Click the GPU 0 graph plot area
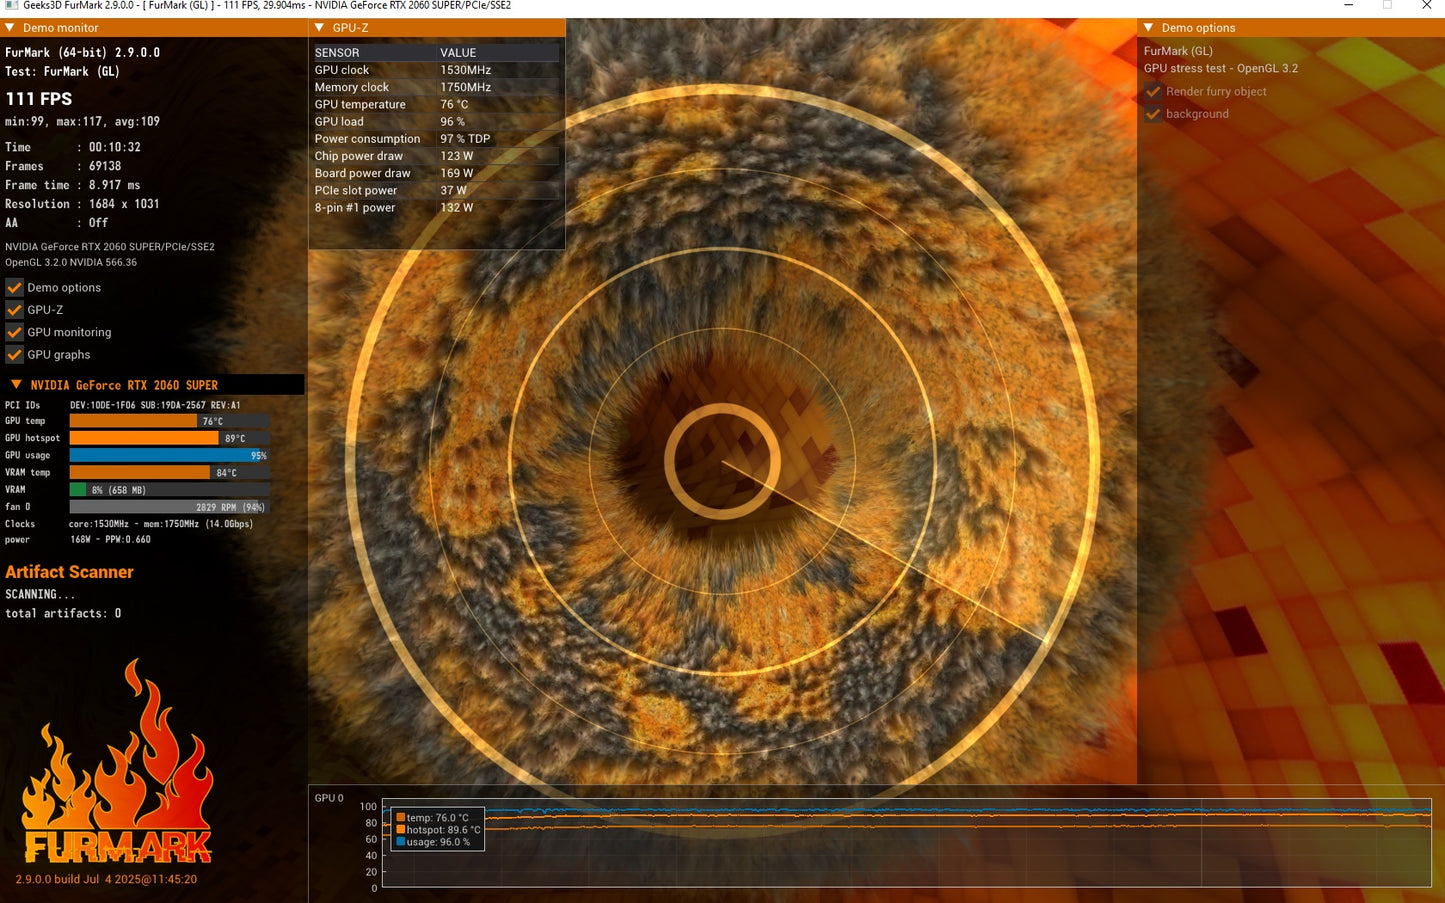The image size is (1445, 903). 907,845
